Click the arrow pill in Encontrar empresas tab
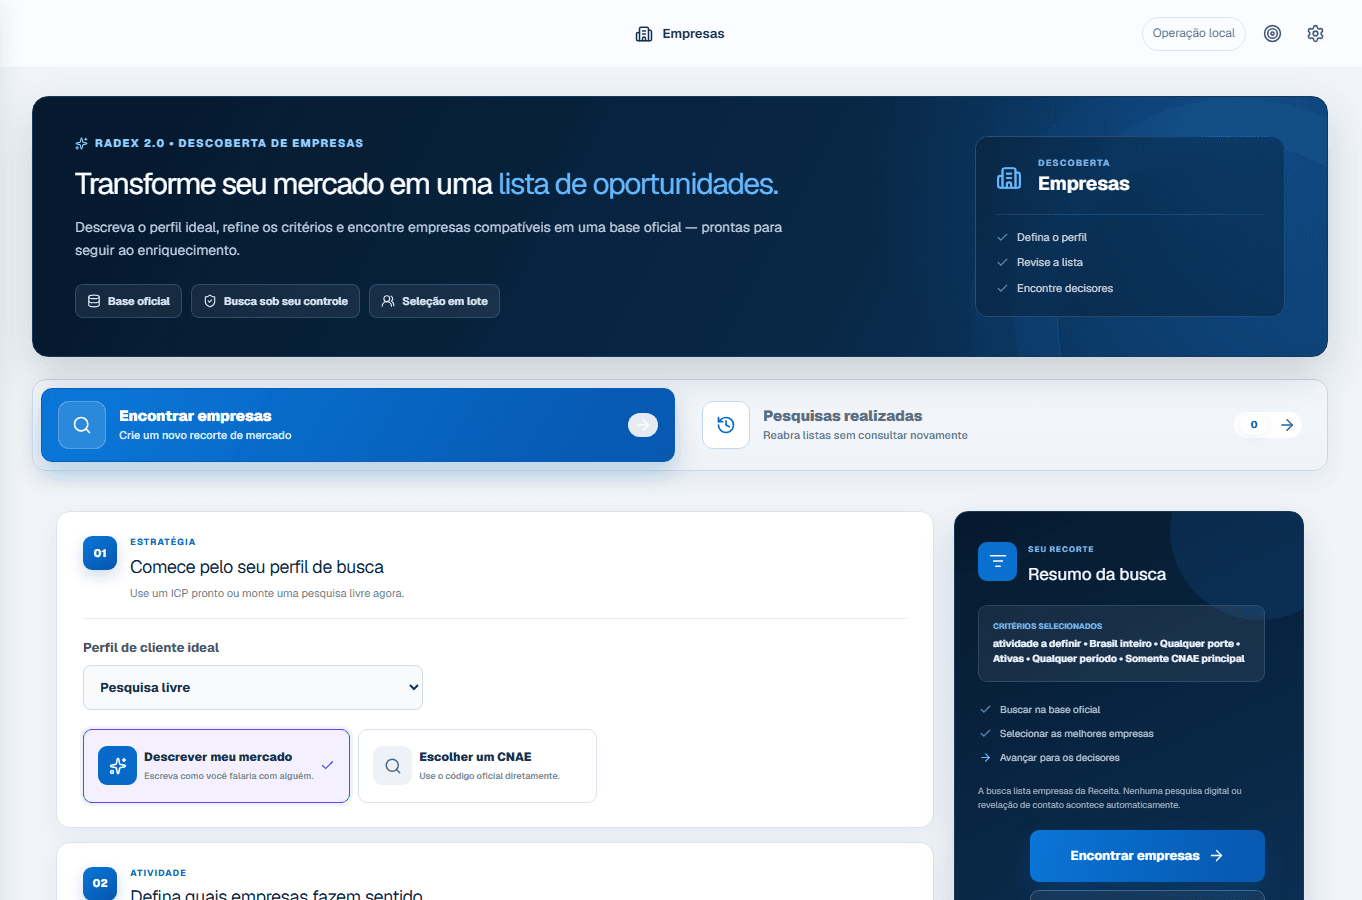Screen dimensions: 1362x900 pos(643,425)
